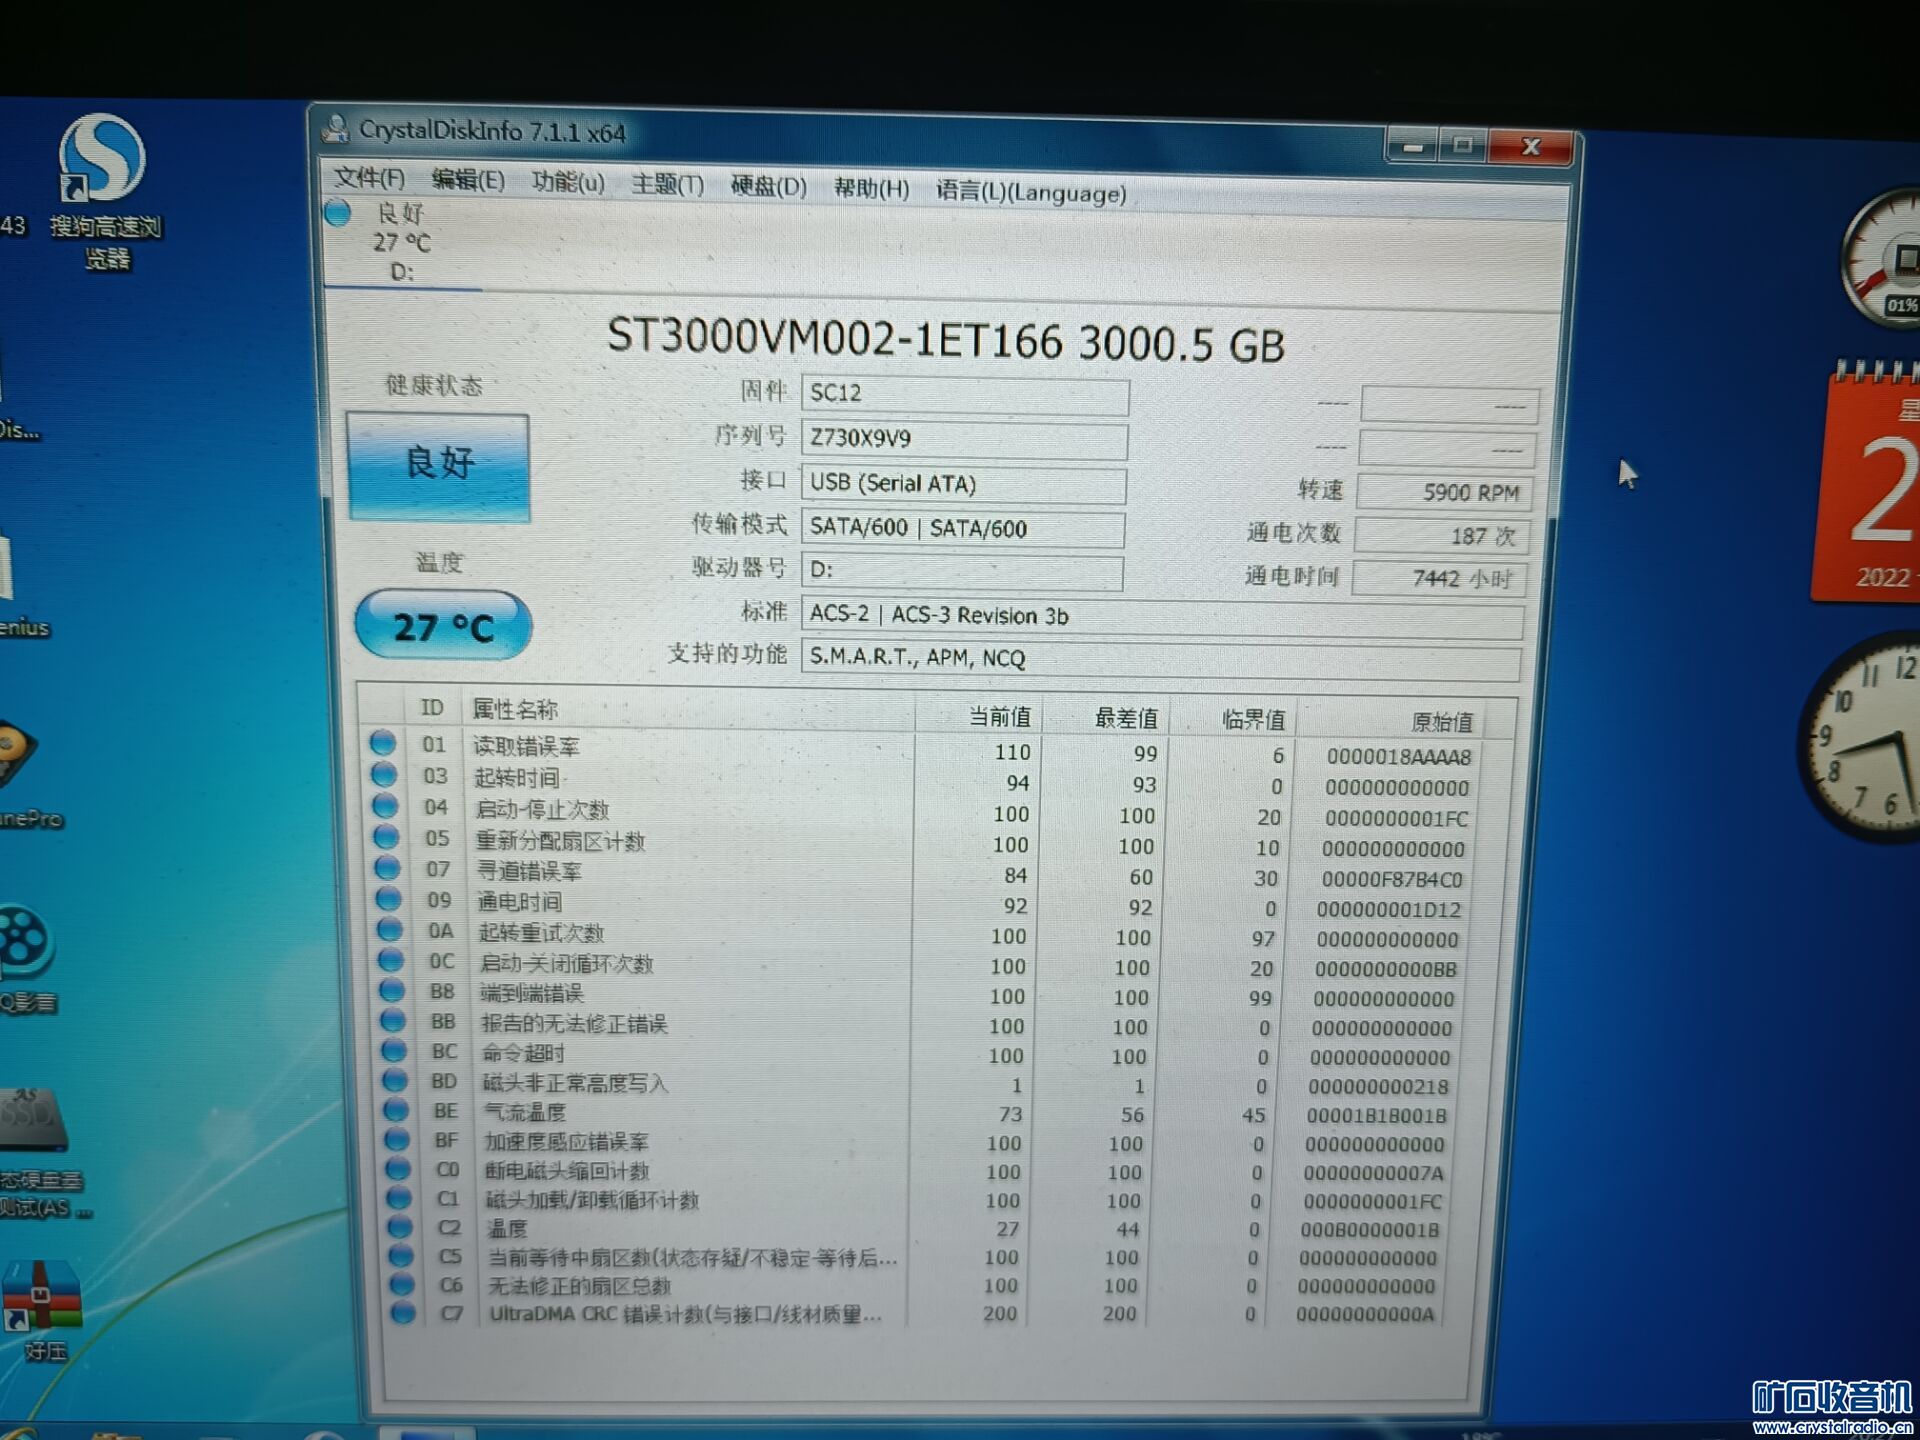Select raw value 000000001D12
This screenshot has width=1920, height=1440.
tap(1389, 910)
